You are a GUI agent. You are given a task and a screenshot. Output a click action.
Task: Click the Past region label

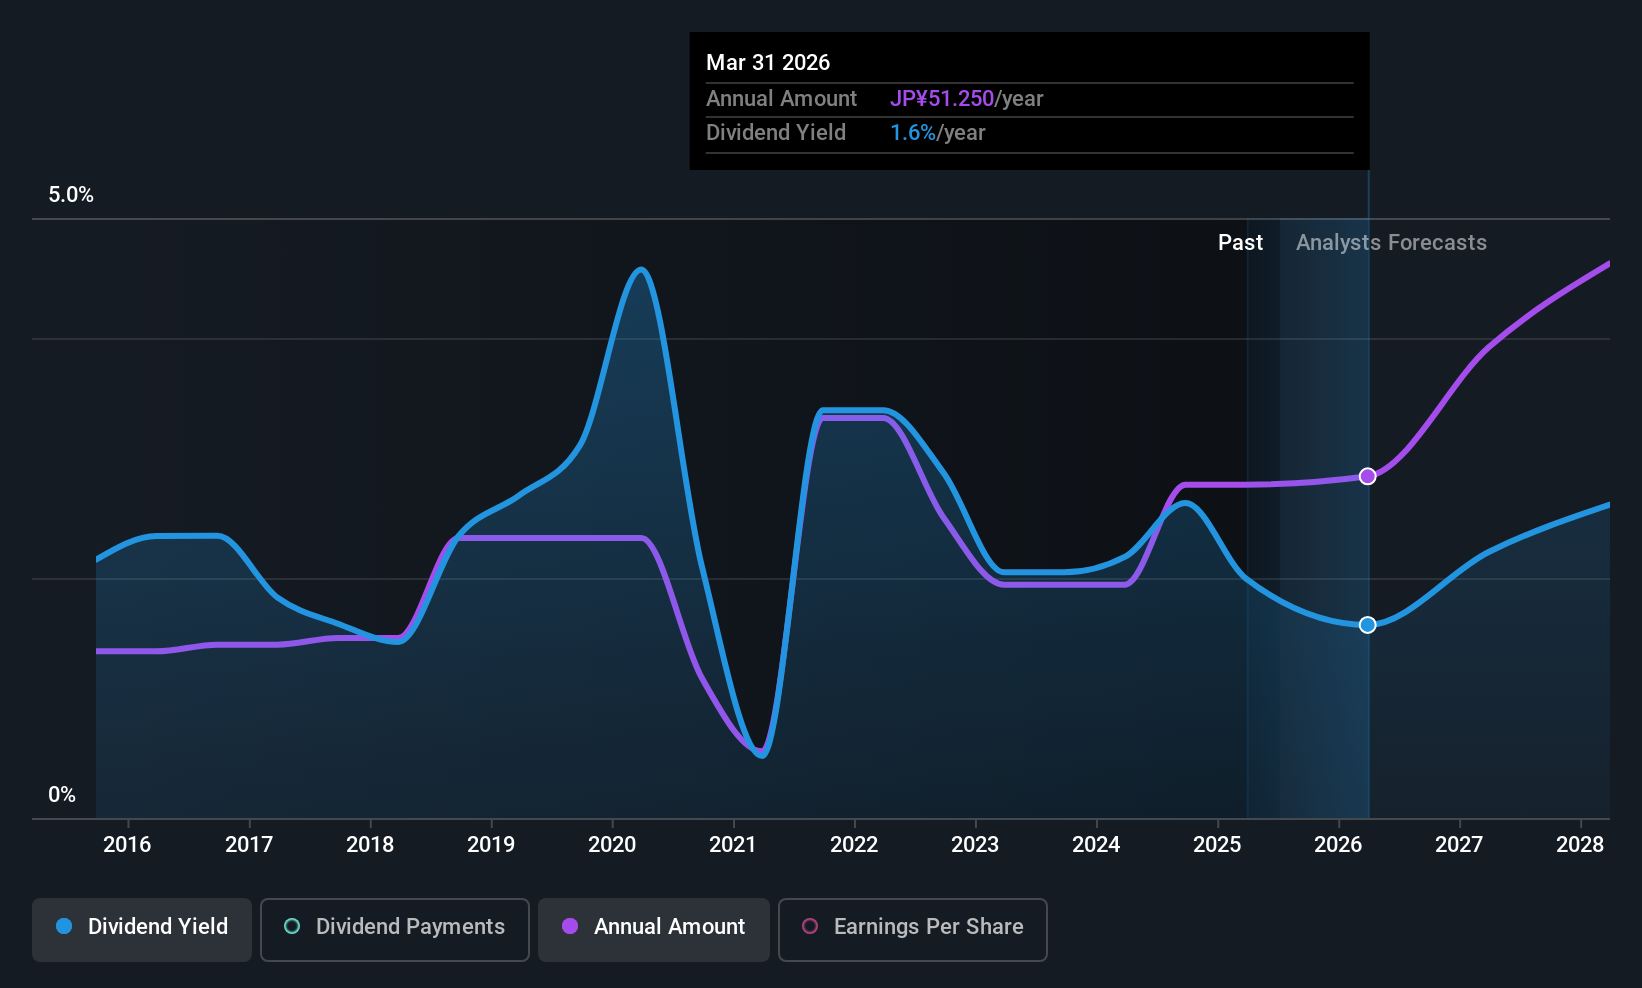(1240, 243)
